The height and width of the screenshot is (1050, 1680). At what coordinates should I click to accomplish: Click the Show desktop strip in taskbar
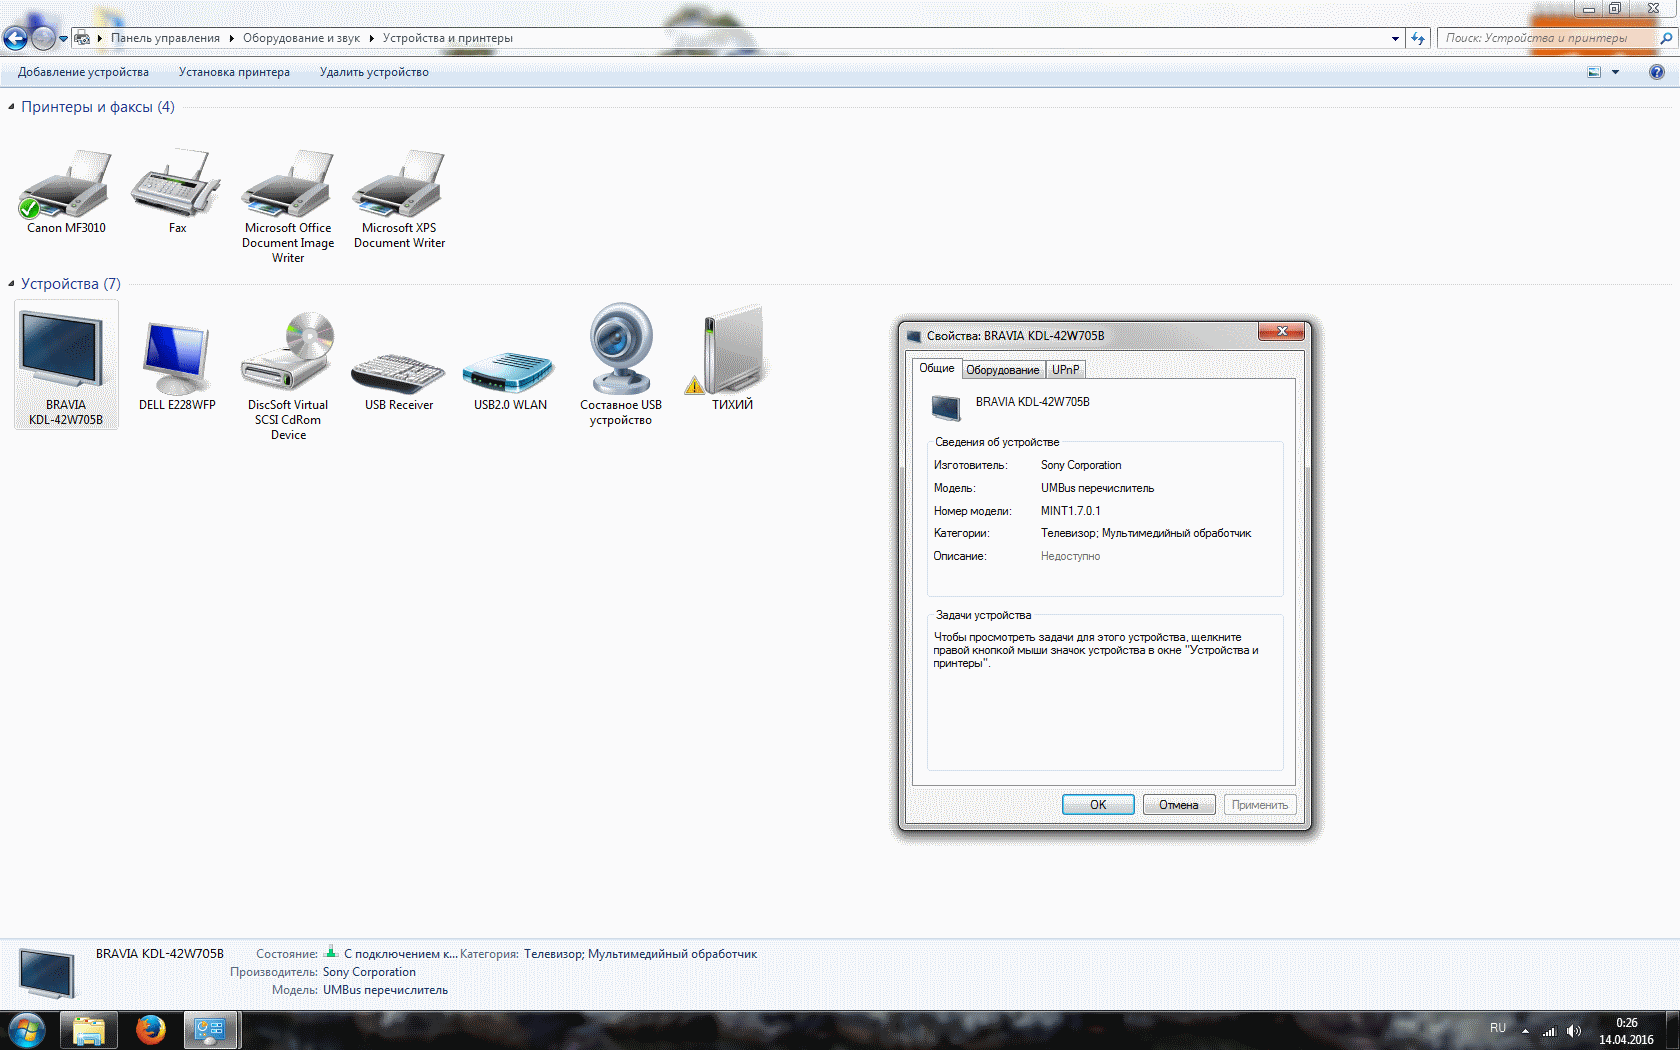[x=1673, y=1030]
